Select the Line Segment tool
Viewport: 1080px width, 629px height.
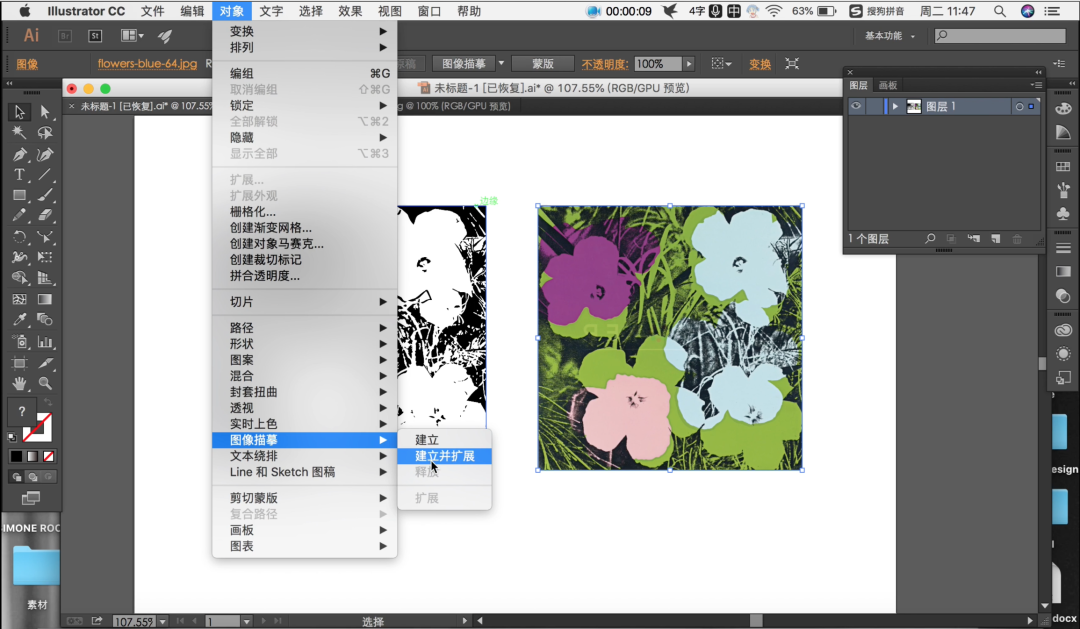(x=45, y=174)
